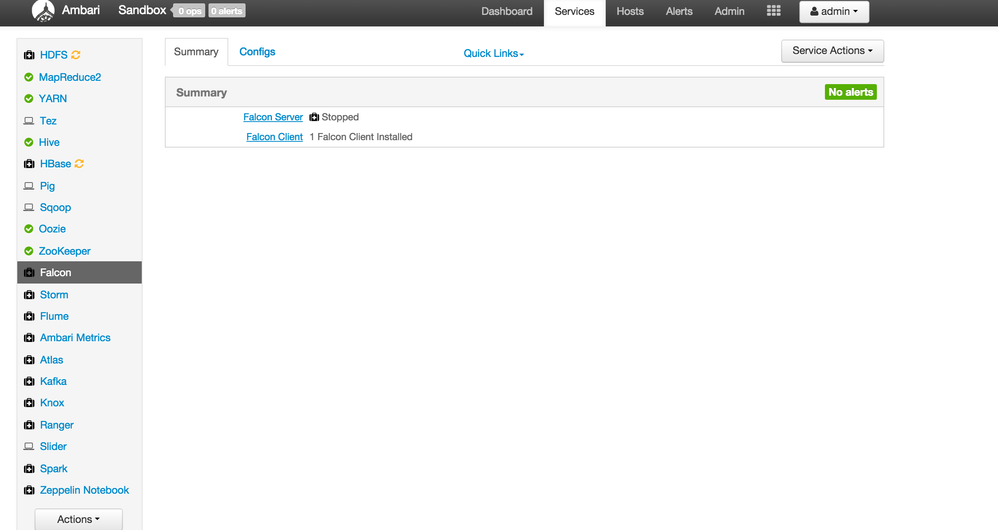Click the Spark stopped status icon
The image size is (998, 530).
point(29,469)
